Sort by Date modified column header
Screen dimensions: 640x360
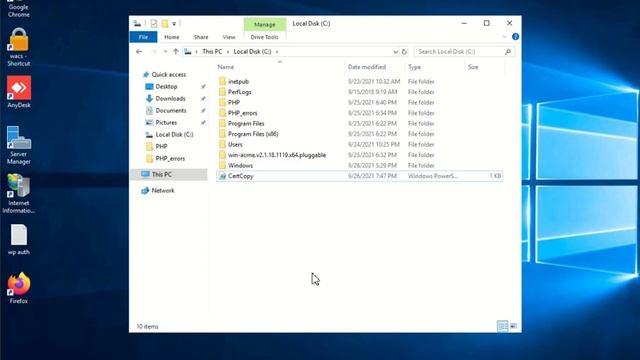367,67
